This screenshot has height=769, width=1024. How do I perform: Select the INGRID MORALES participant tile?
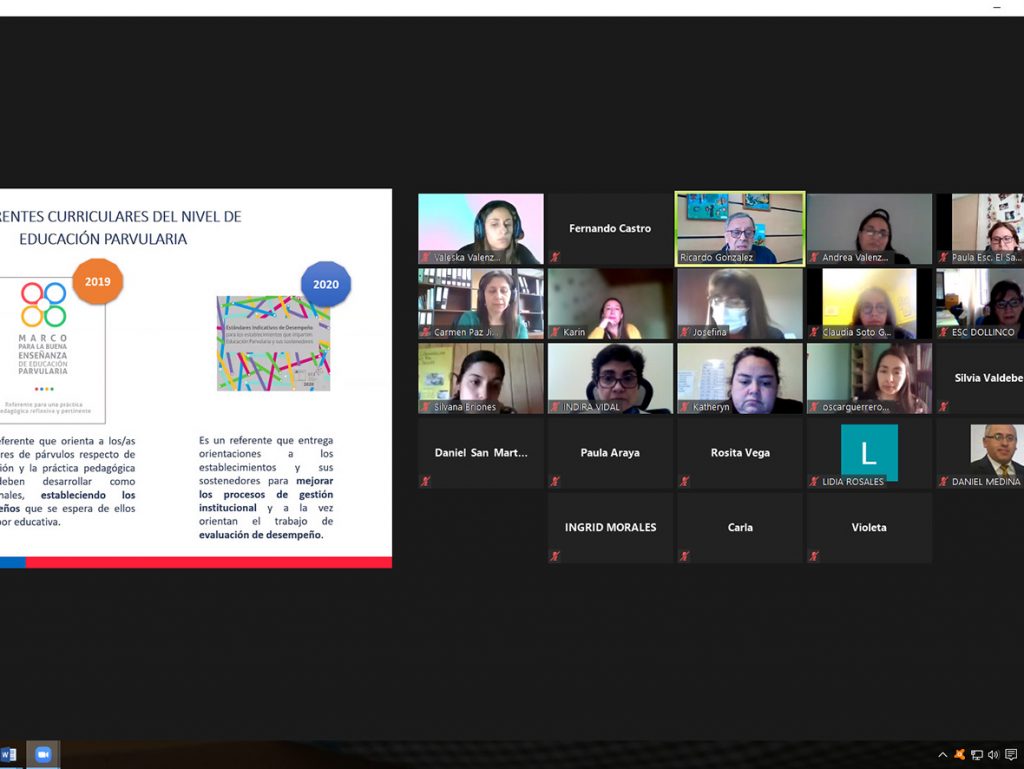(x=610, y=527)
